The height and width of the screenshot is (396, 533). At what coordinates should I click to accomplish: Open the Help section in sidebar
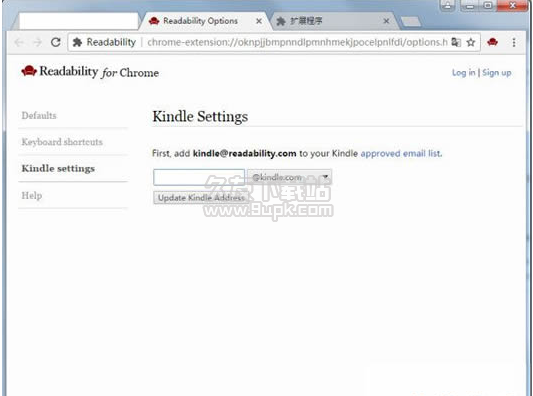(32, 195)
